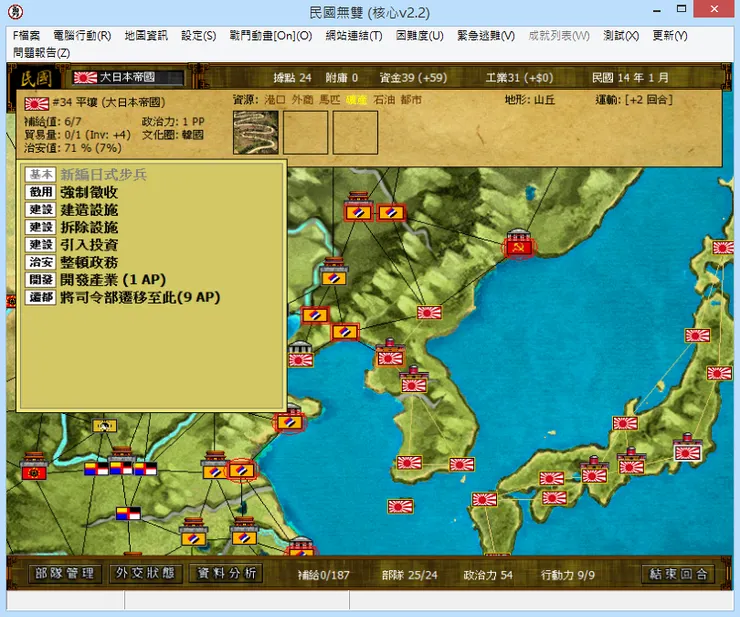Select the greyed 新編日式步兵 entry

coord(103,175)
